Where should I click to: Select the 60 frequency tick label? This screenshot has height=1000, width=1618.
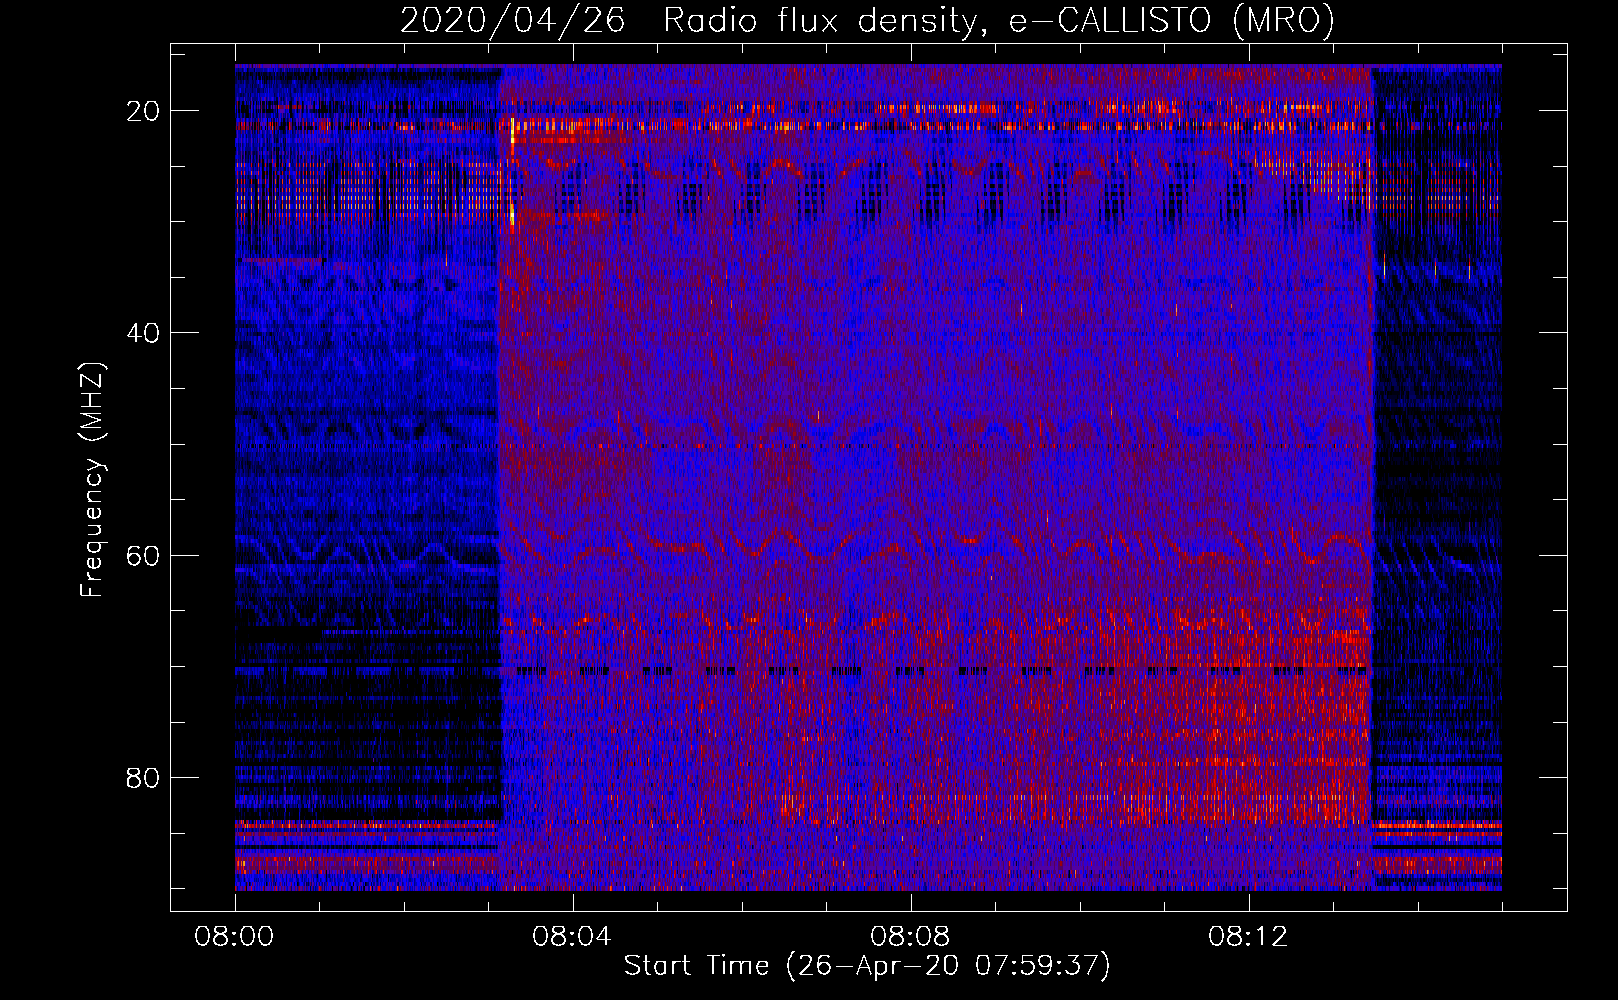tap(143, 555)
